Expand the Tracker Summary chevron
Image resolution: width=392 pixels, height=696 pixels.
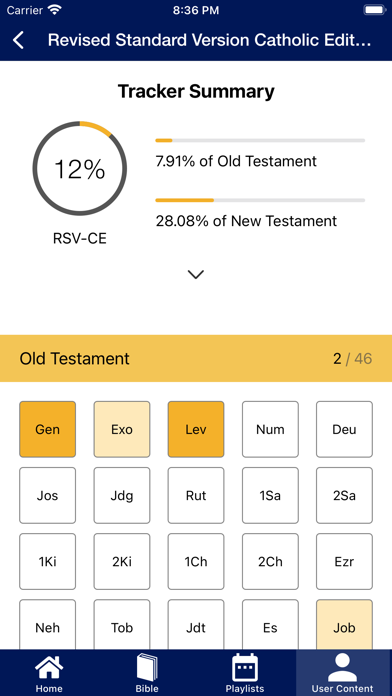tap(196, 274)
